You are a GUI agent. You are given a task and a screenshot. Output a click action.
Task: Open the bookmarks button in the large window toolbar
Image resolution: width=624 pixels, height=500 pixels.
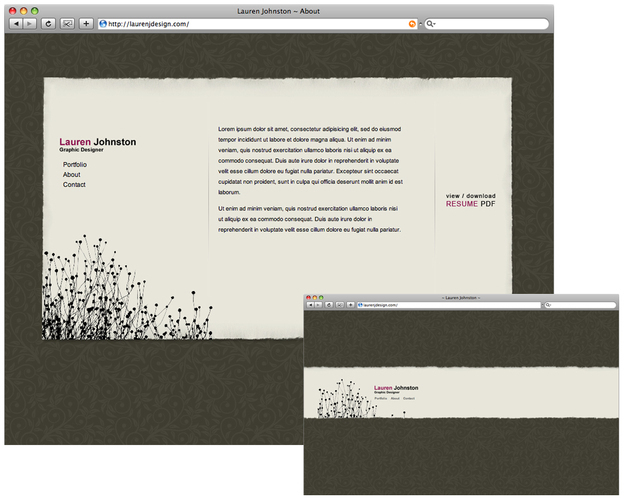pyautogui.click(x=67, y=24)
